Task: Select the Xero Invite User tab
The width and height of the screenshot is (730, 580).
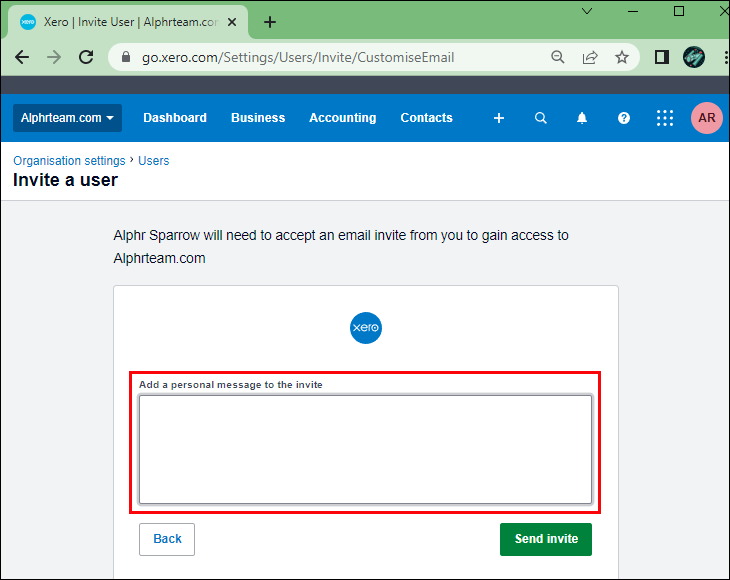Action: pyautogui.click(x=128, y=22)
